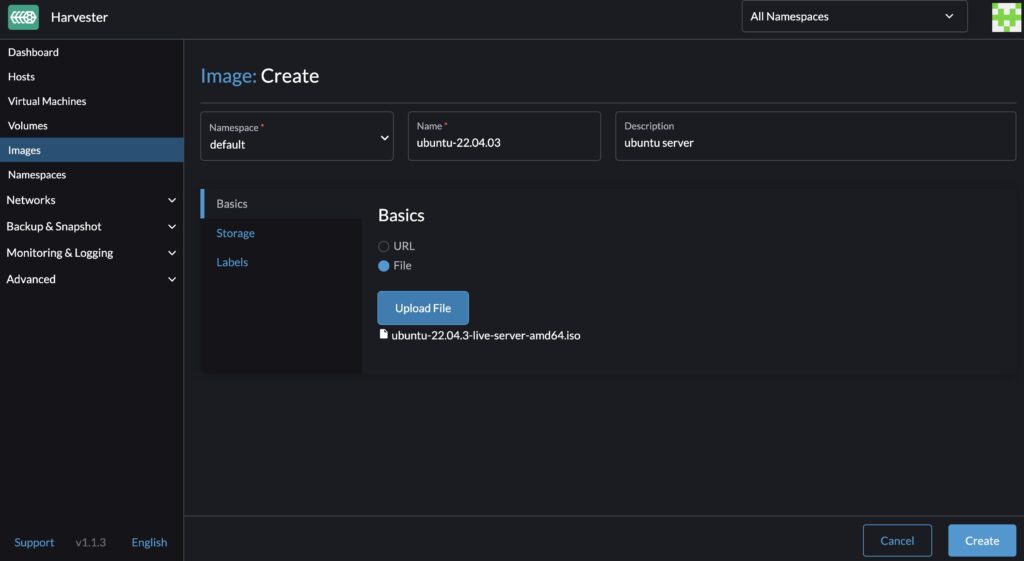Open the user avatar menu
Image resolution: width=1024 pixels, height=561 pixels.
(1005, 17)
